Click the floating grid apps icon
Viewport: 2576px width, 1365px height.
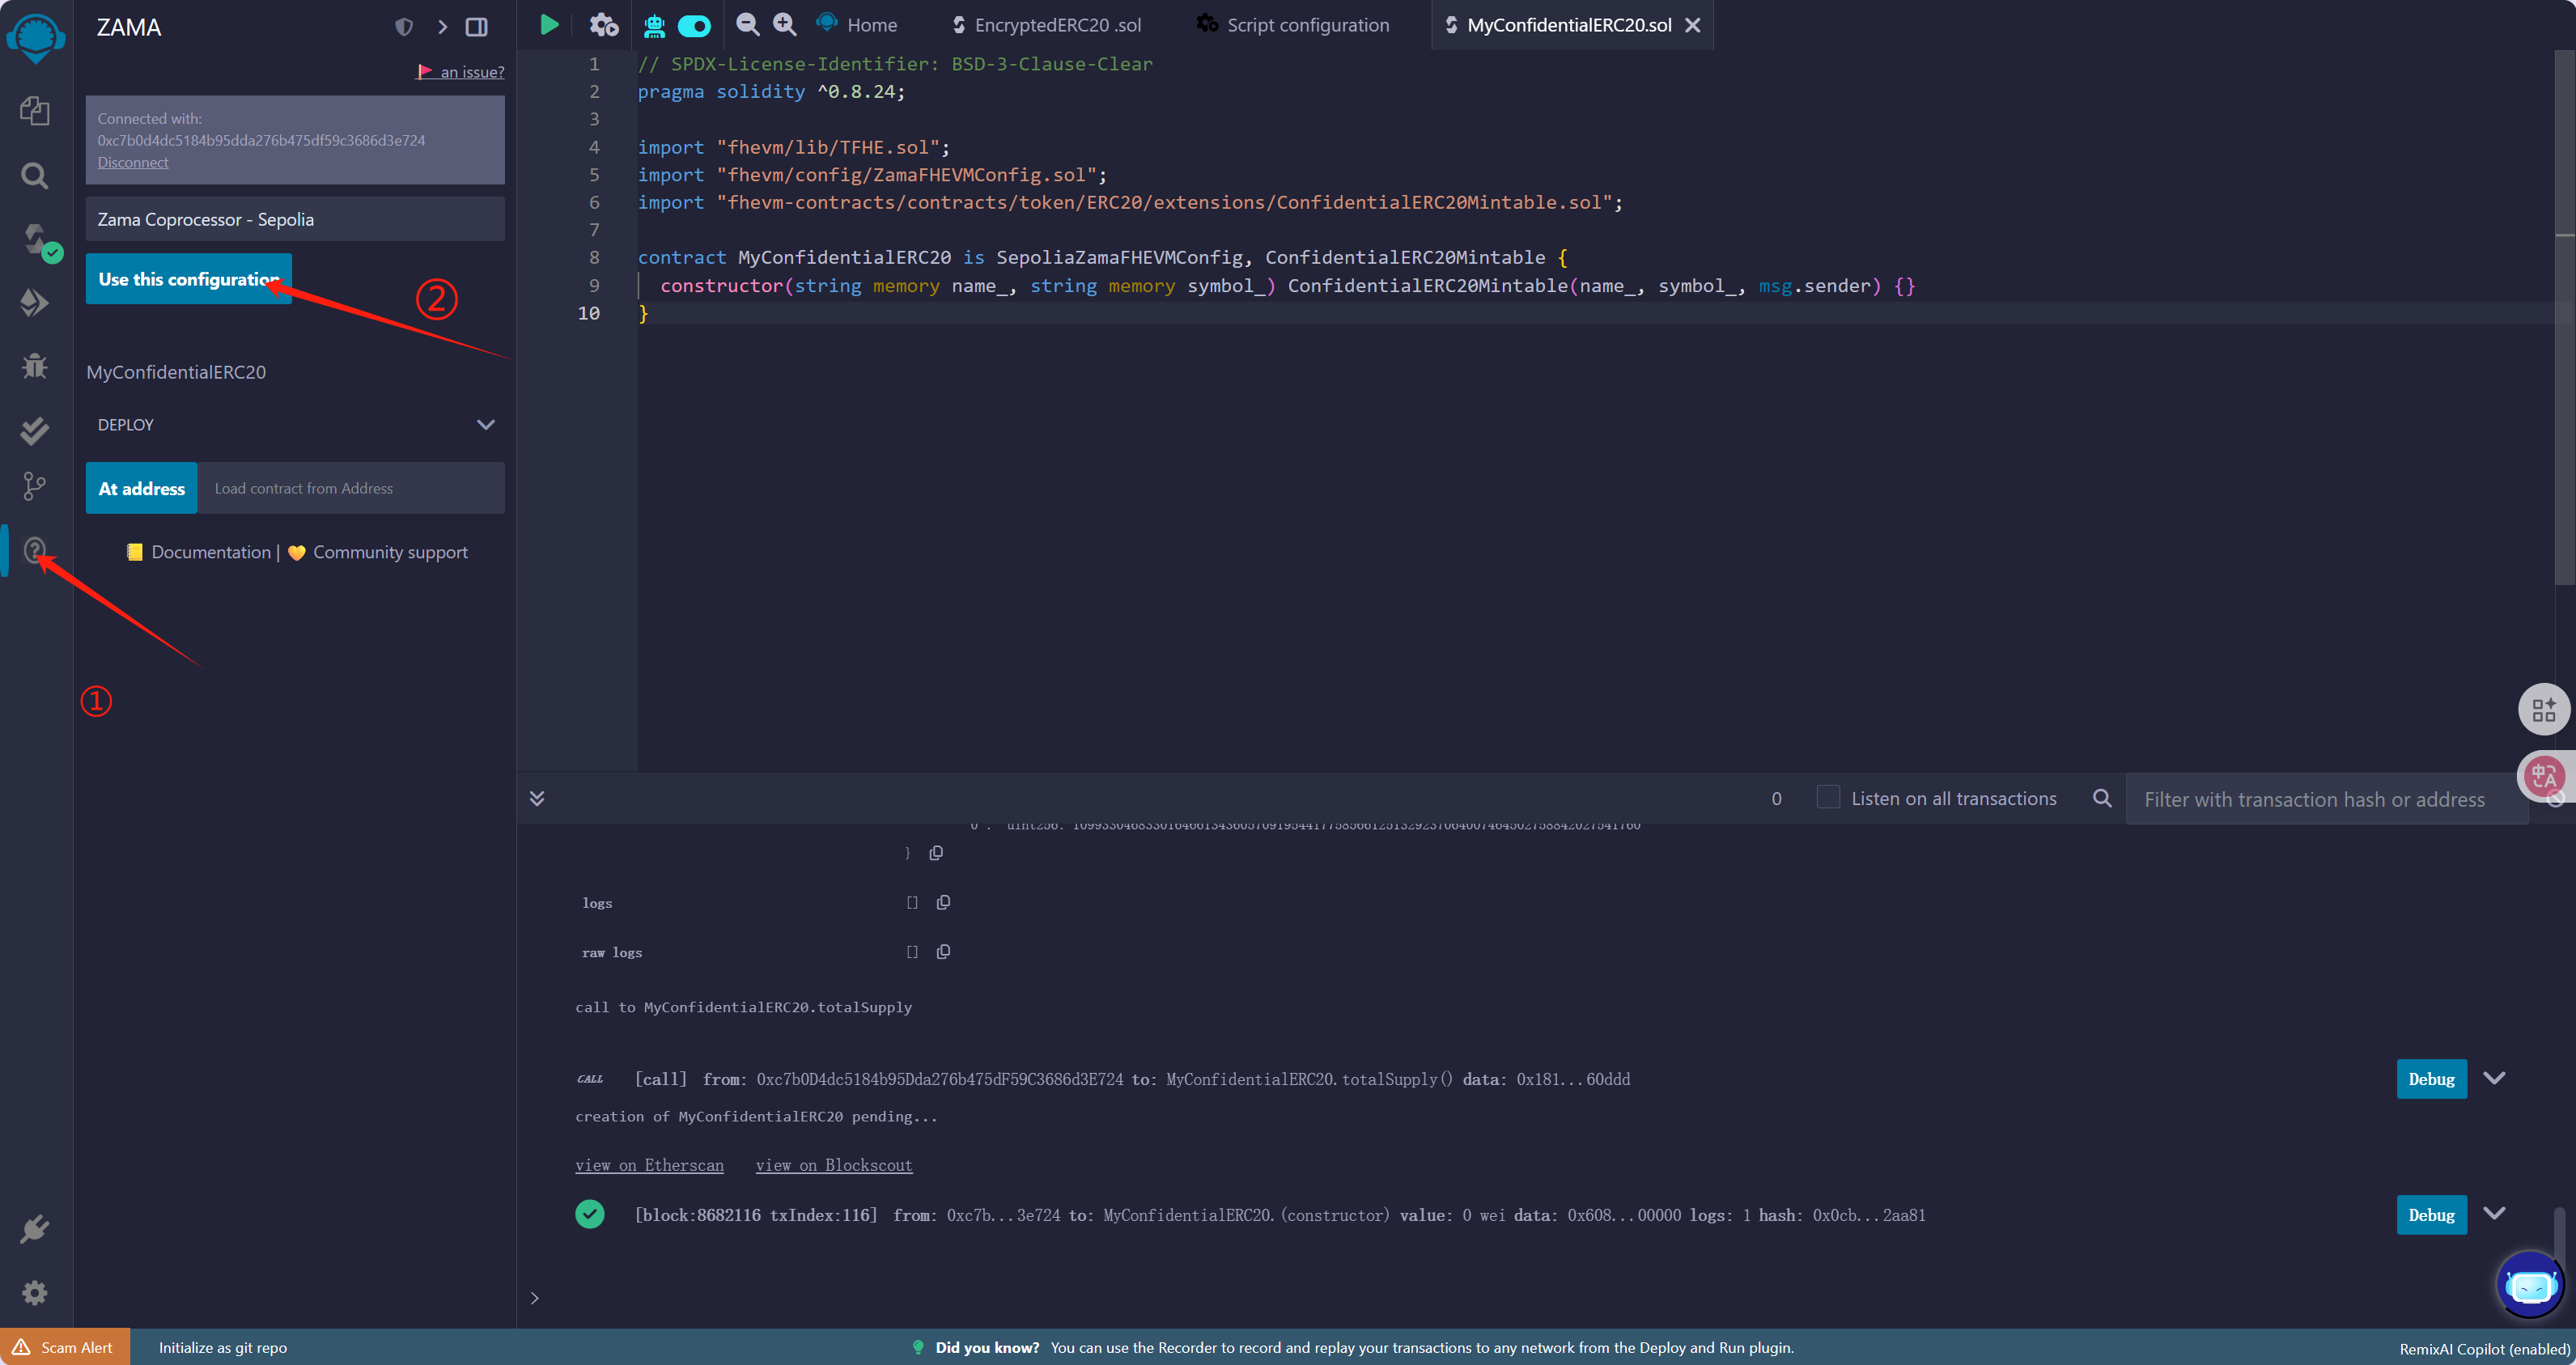click(2543, 710)
